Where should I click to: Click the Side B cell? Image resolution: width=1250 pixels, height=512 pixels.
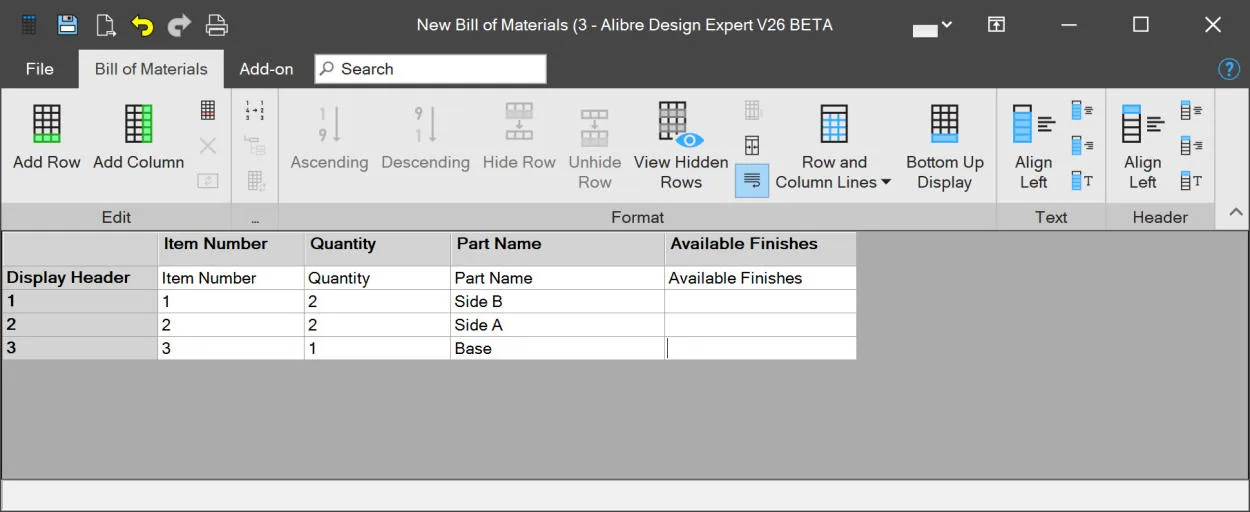(x=557, y=301)
